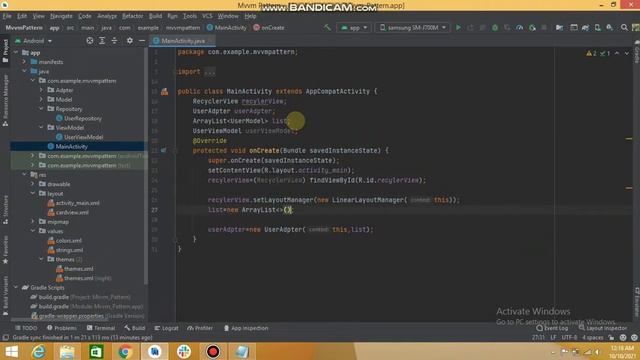Go to previous highlighted error arrow
Image resolution: width=640 pixels, height=360 pixels.
[617, 53]
